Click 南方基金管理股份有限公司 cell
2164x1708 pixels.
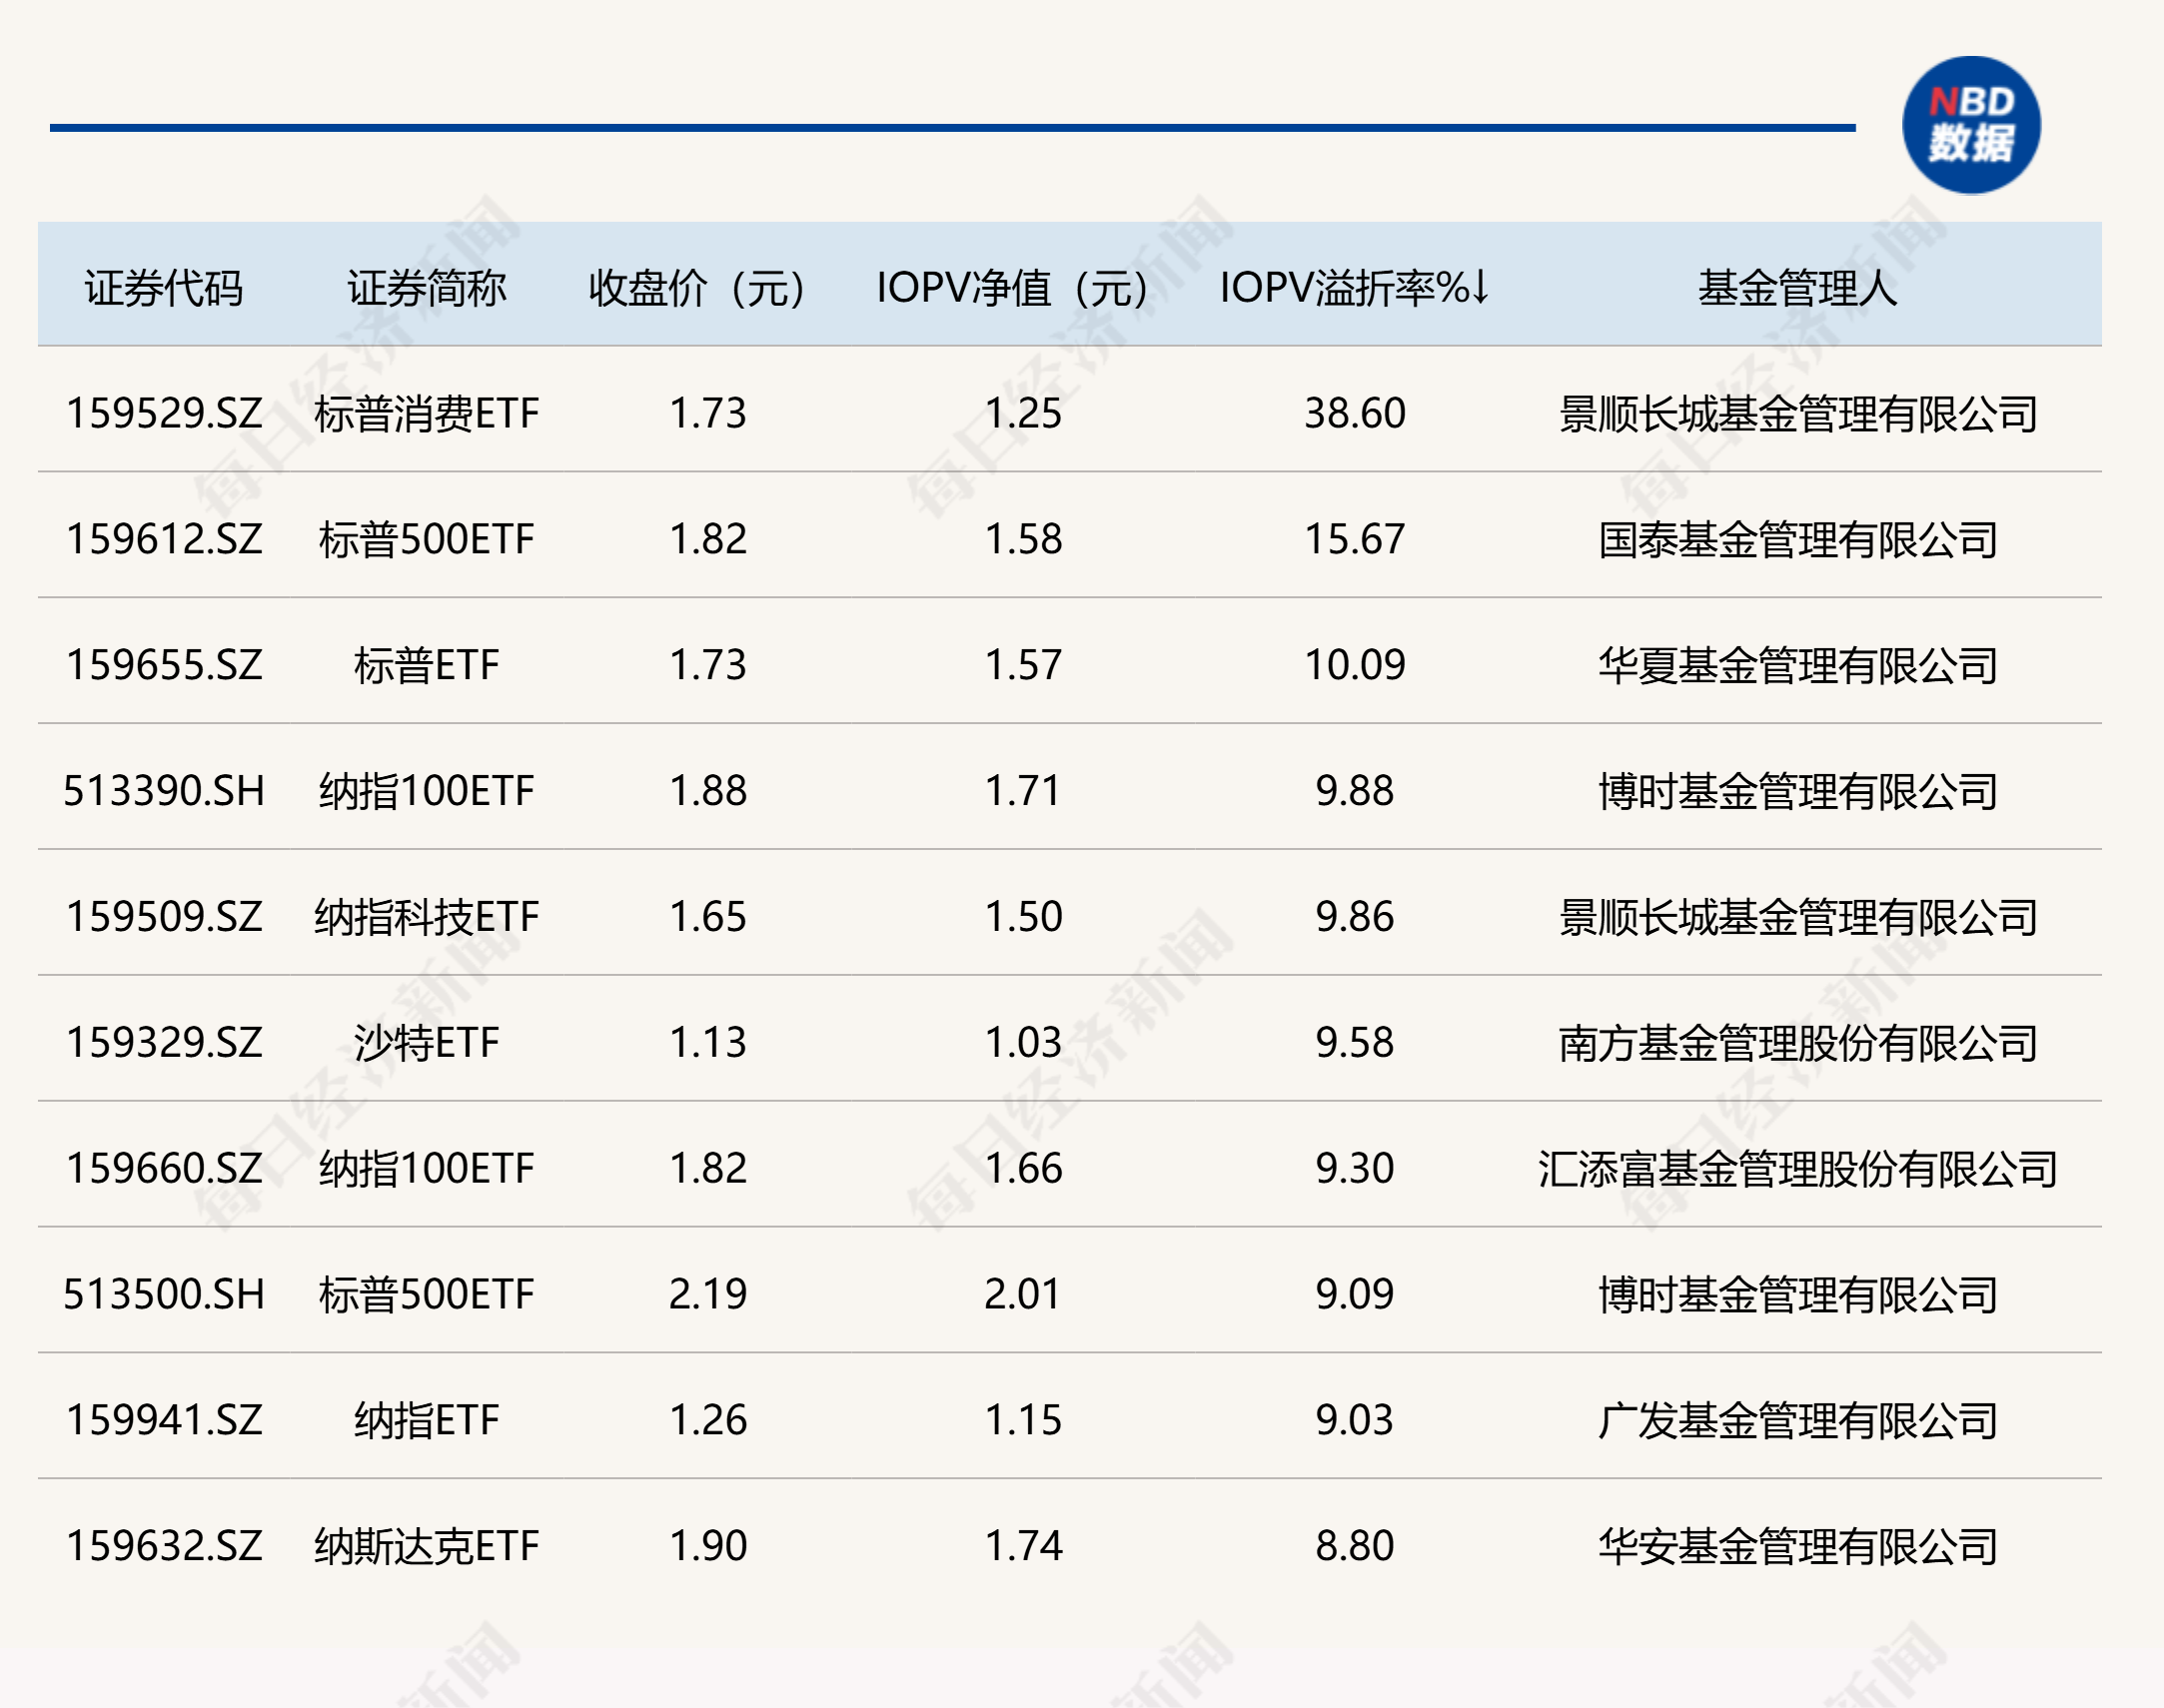1798,1044
